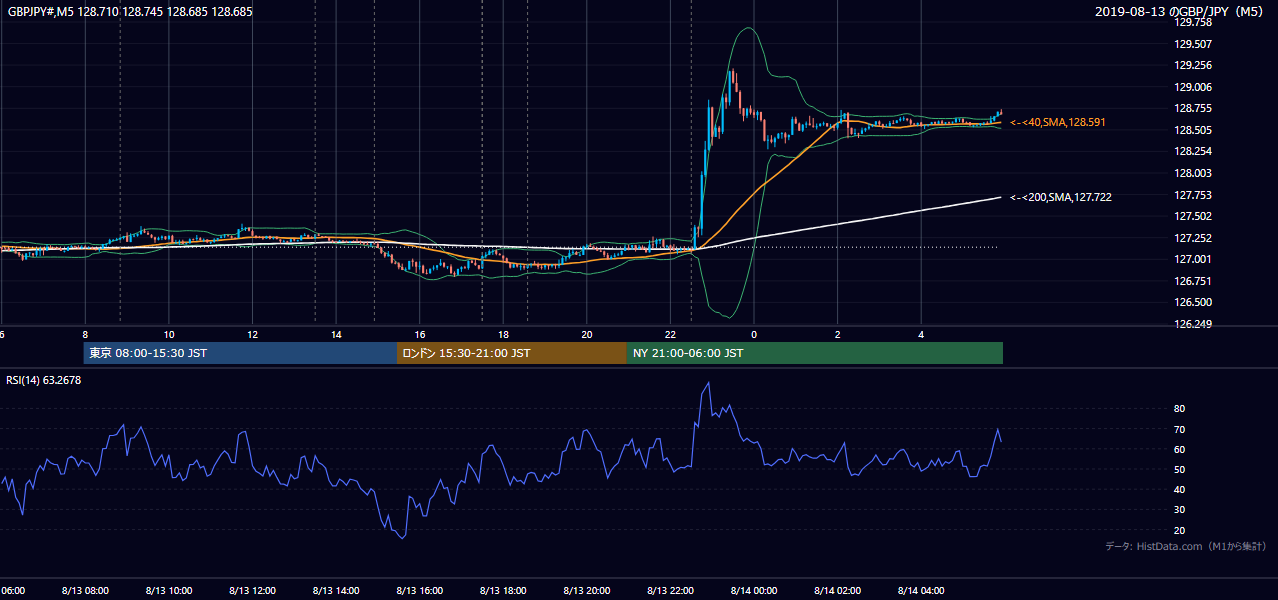
Task: Click the 8/14 00:00 bottom time label
Action: coord(753,590)
